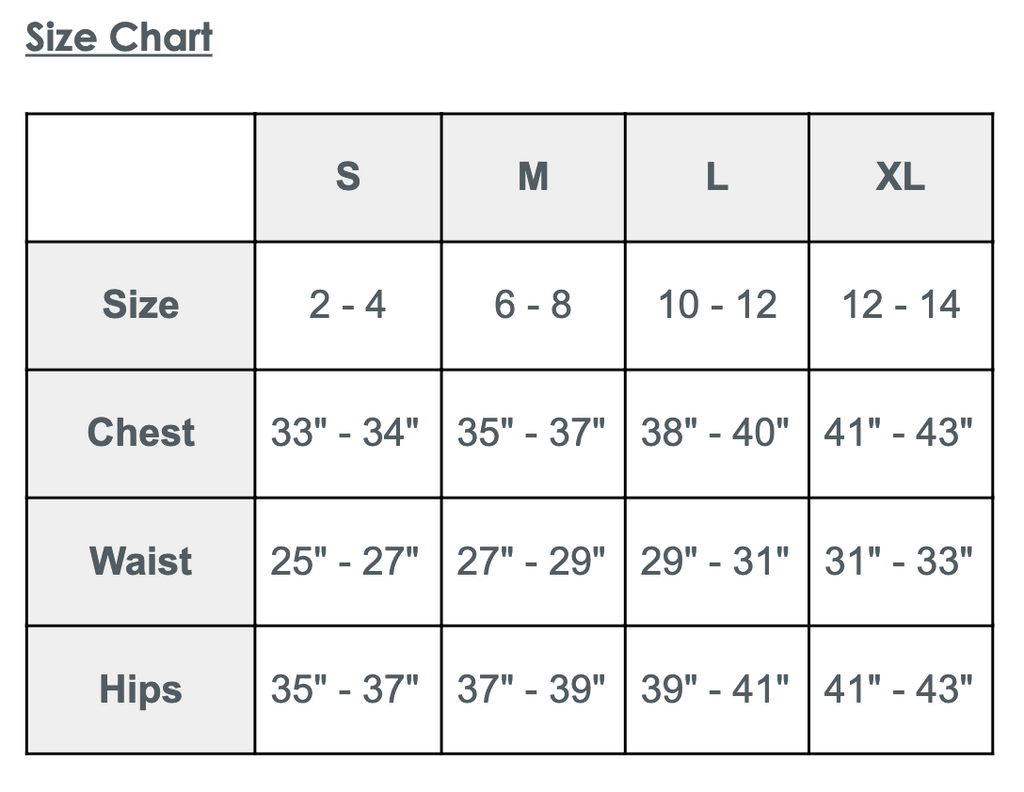The height and width of the screenshot is (792, 1024).
Task: Select the Size row label
Action: pos(141,305)
